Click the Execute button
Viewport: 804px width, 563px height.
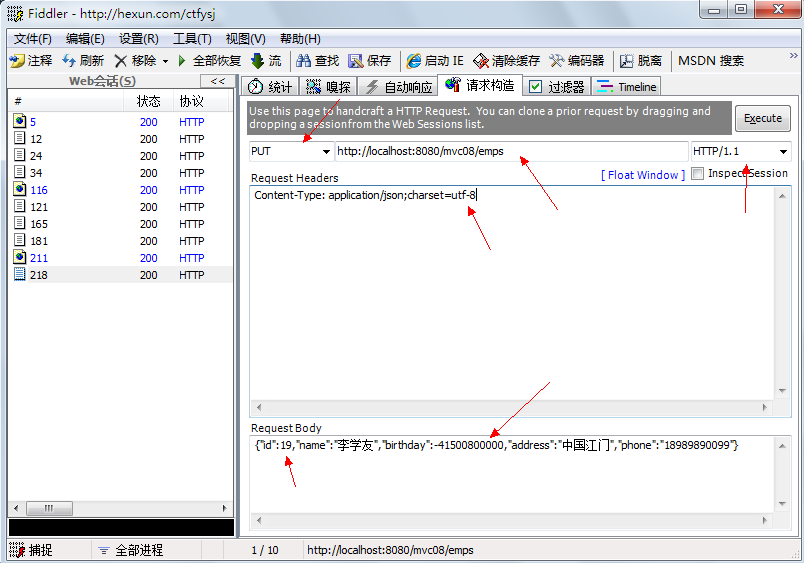(762, 118)
